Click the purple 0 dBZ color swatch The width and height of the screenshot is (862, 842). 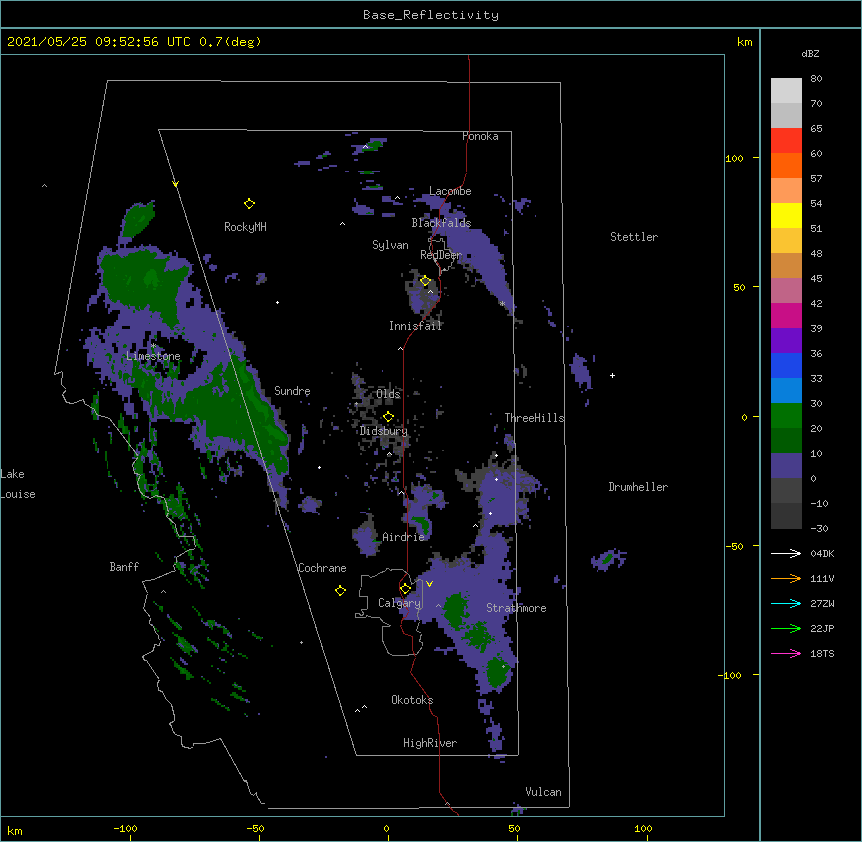pos(786,466)
